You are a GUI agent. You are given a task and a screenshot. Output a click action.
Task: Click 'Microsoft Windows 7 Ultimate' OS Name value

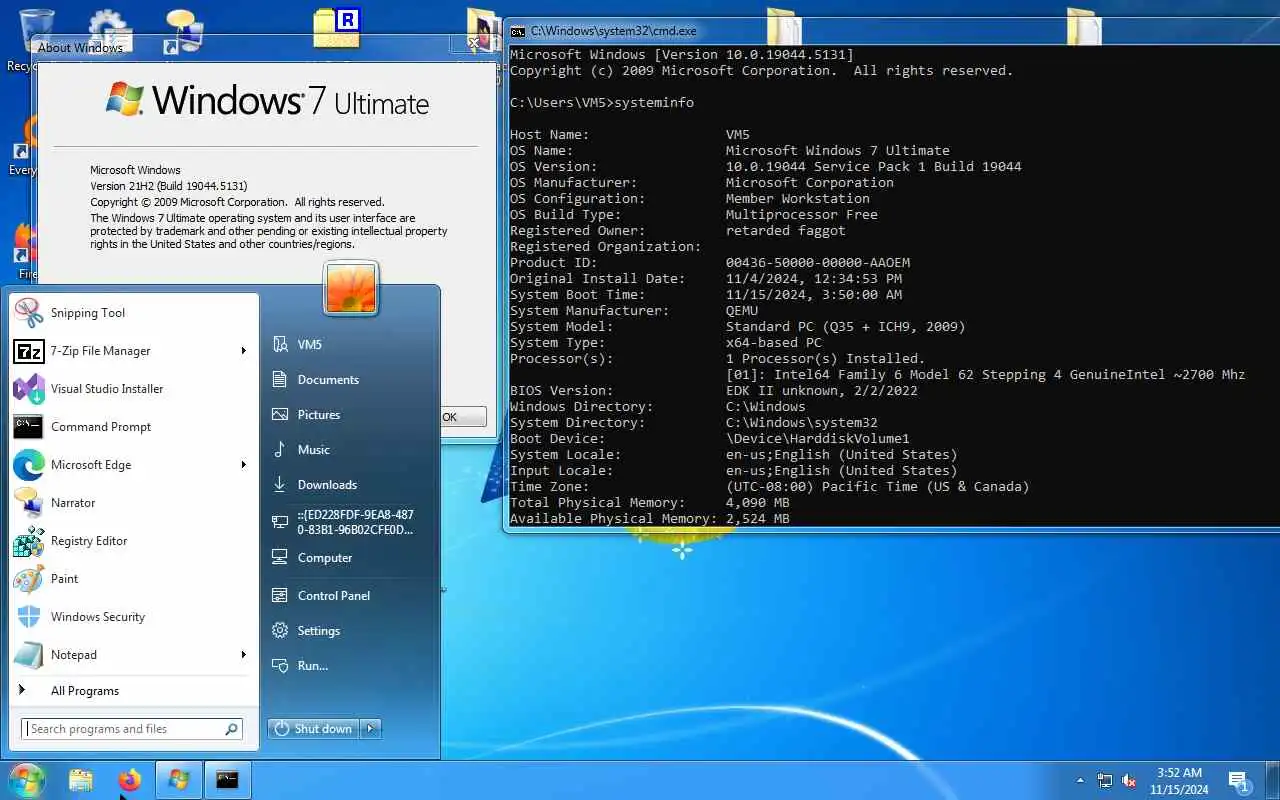pyautogui.click(x=838, y=151)
